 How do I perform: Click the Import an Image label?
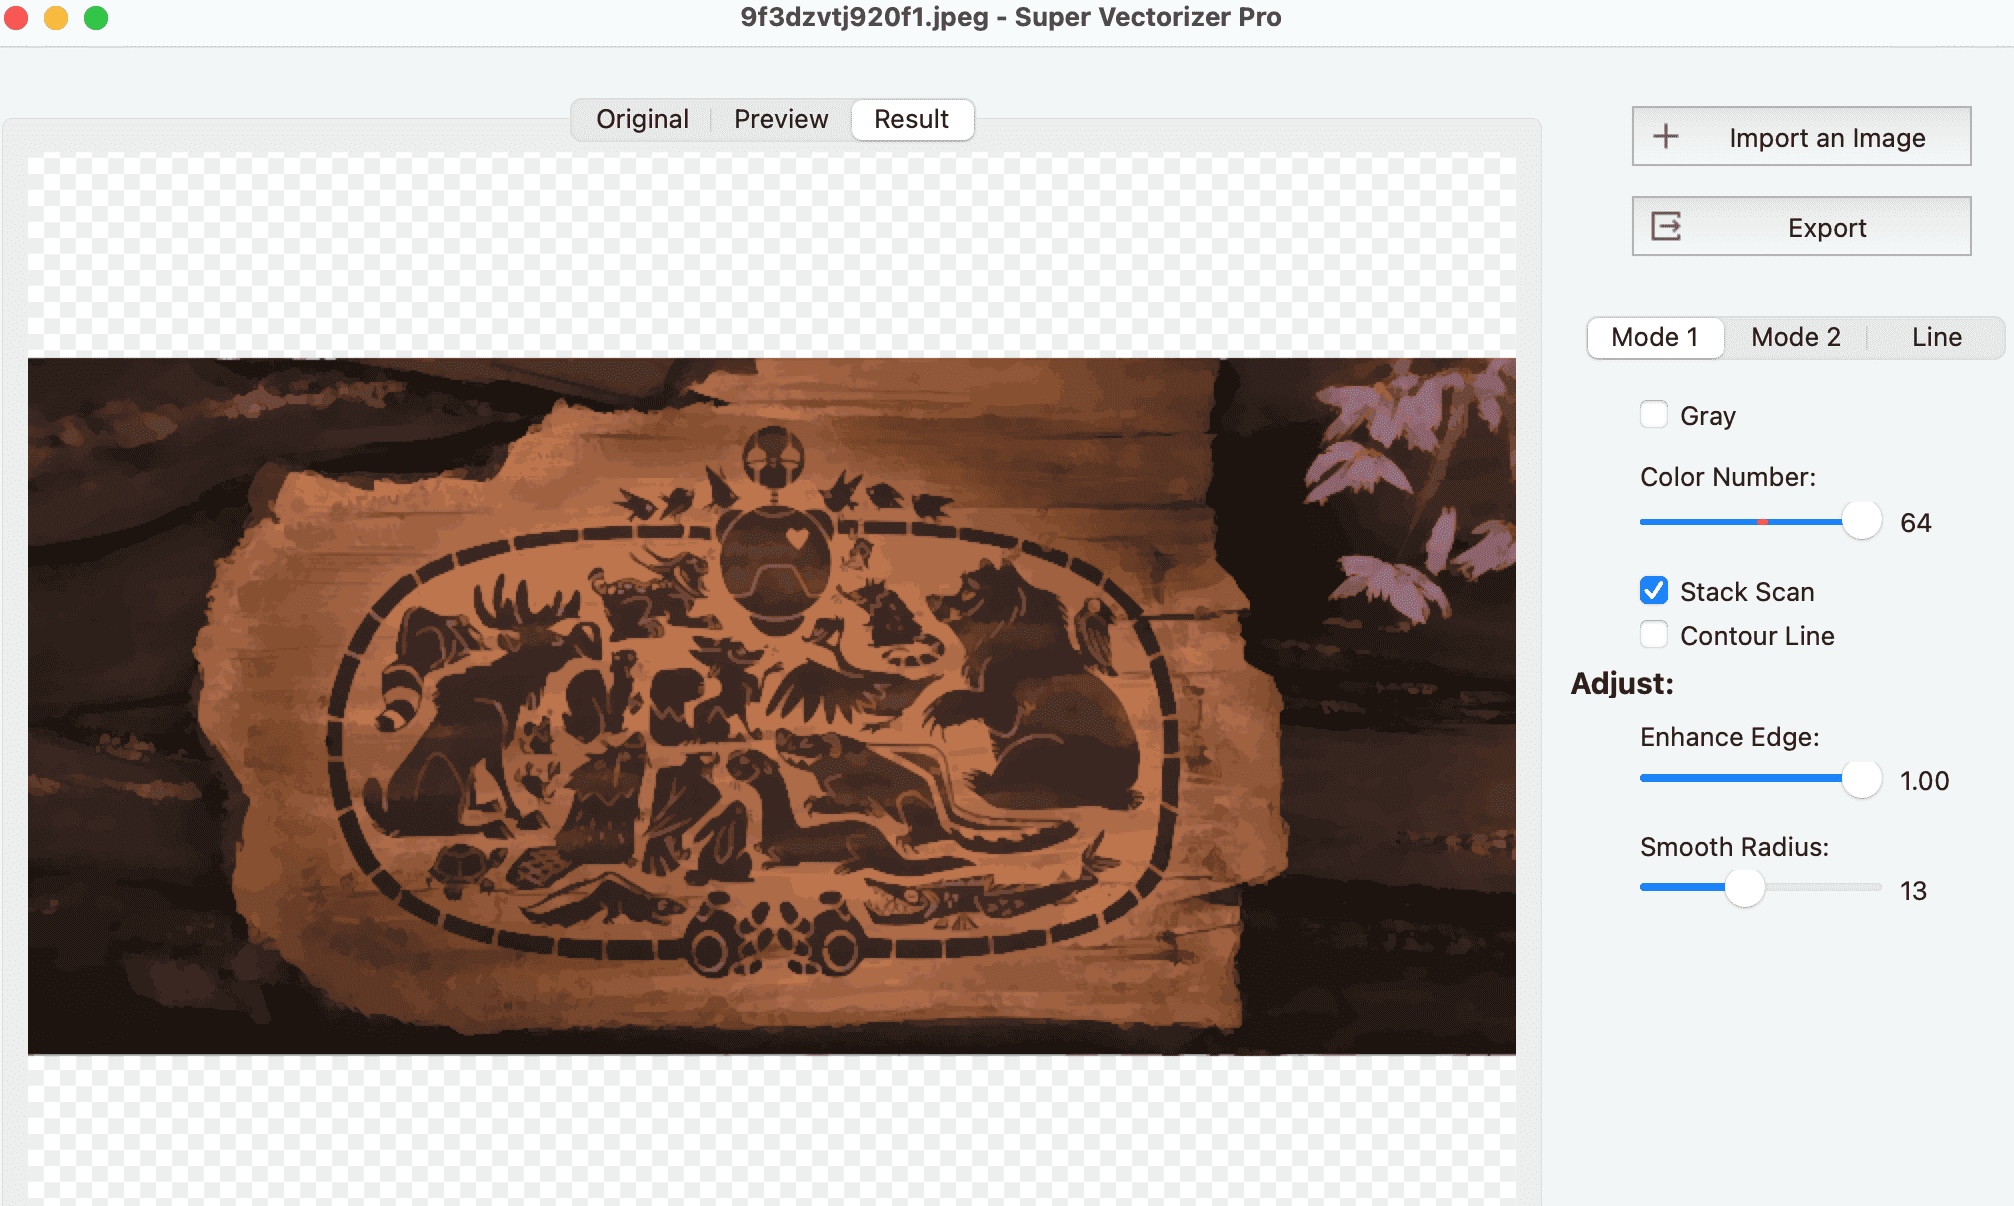coord(1827,138)
